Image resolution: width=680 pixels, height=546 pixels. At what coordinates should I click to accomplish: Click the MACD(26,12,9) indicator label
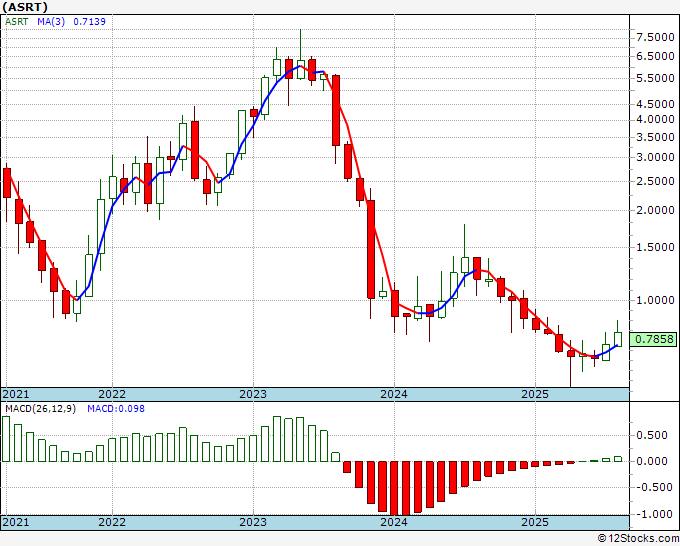coord(40,409)
